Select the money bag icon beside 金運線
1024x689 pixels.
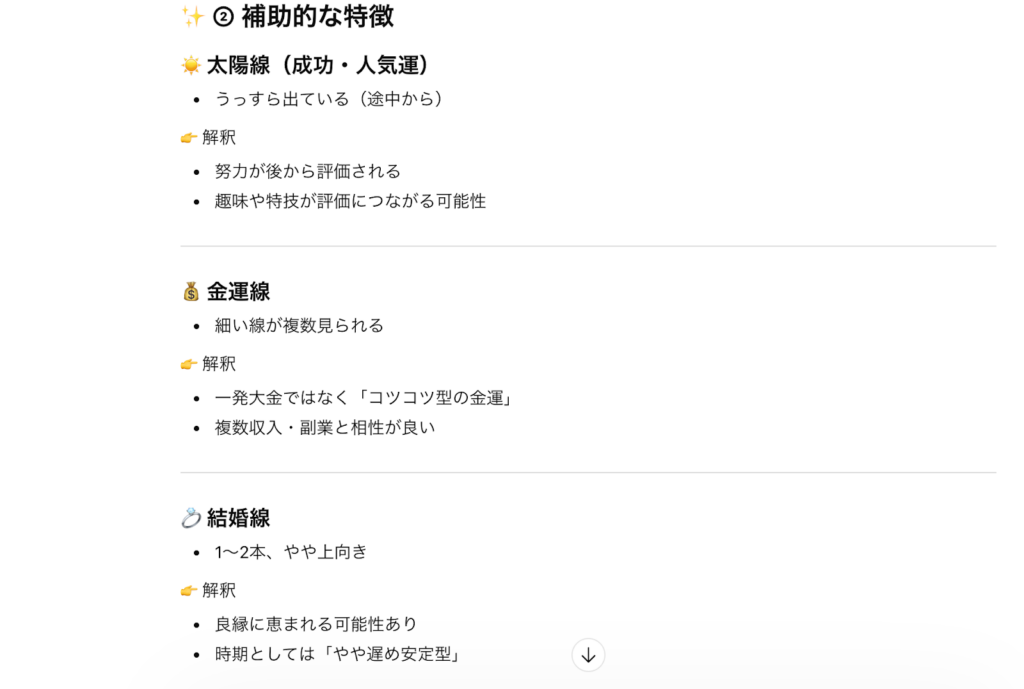[x=189, y=291]
